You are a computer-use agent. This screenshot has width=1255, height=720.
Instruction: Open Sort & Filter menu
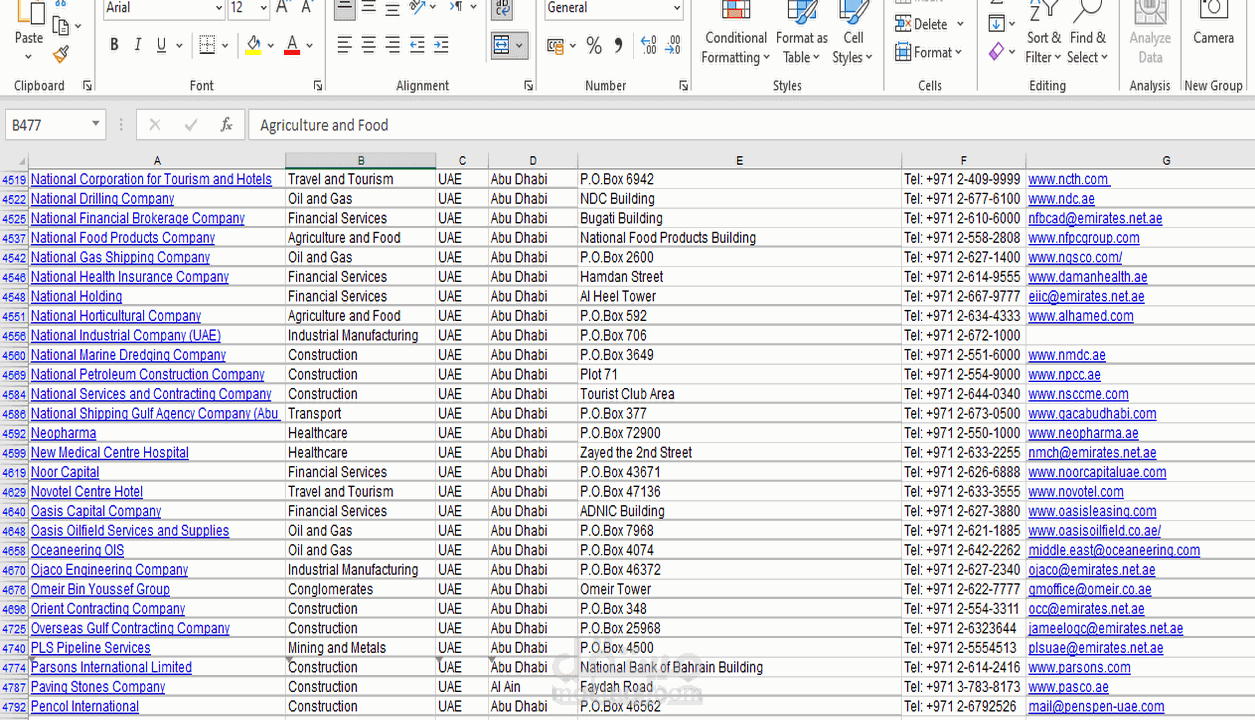1043,33
